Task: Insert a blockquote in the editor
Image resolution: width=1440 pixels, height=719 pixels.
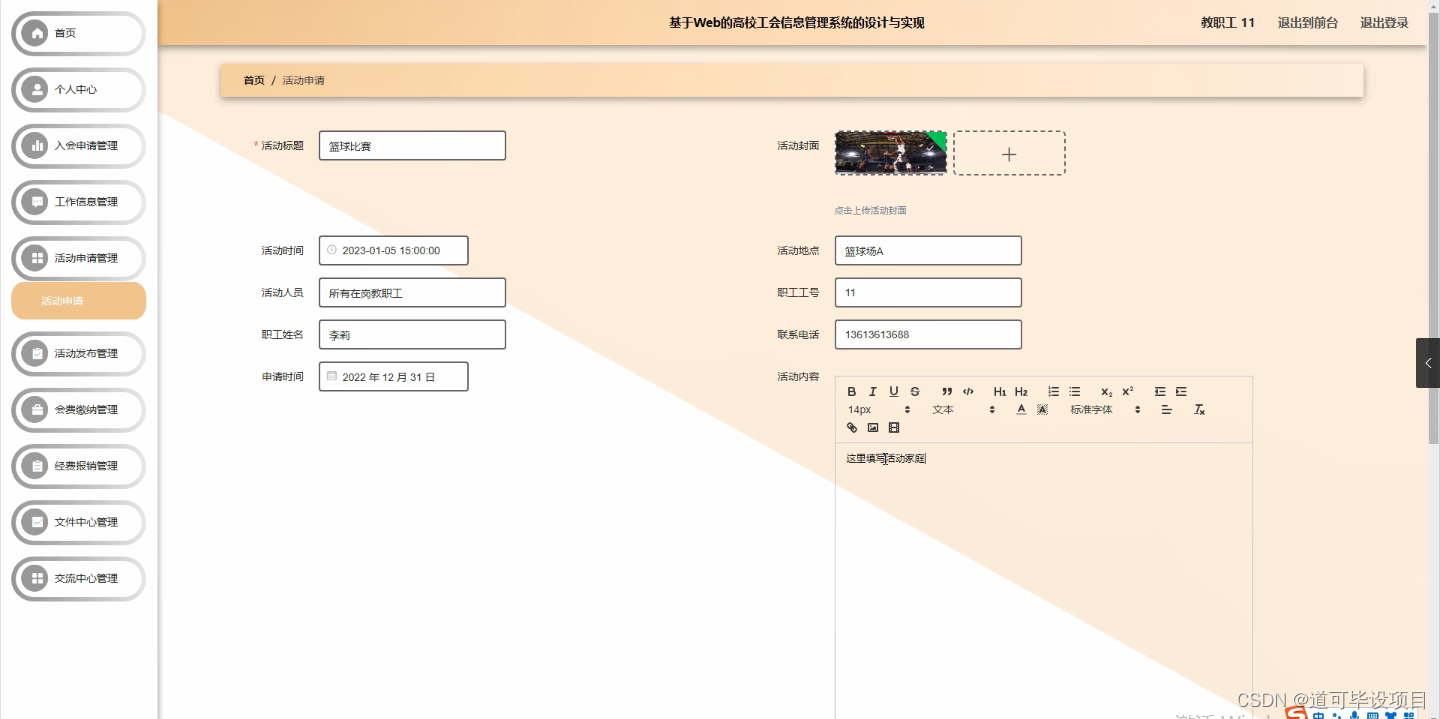Action: (x=948, y=391)
